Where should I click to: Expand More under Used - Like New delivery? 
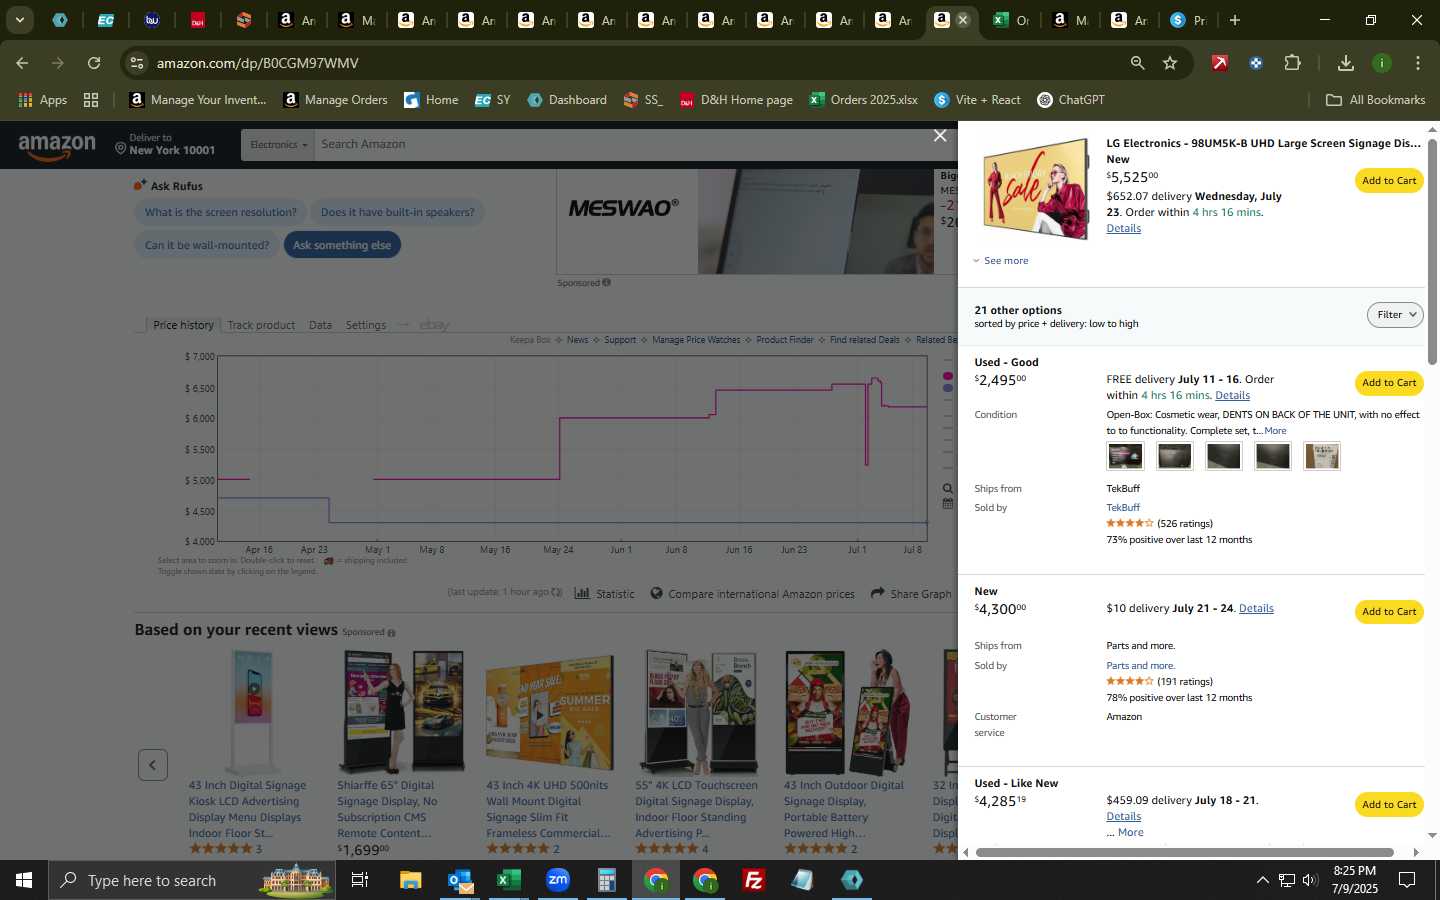1130,833
